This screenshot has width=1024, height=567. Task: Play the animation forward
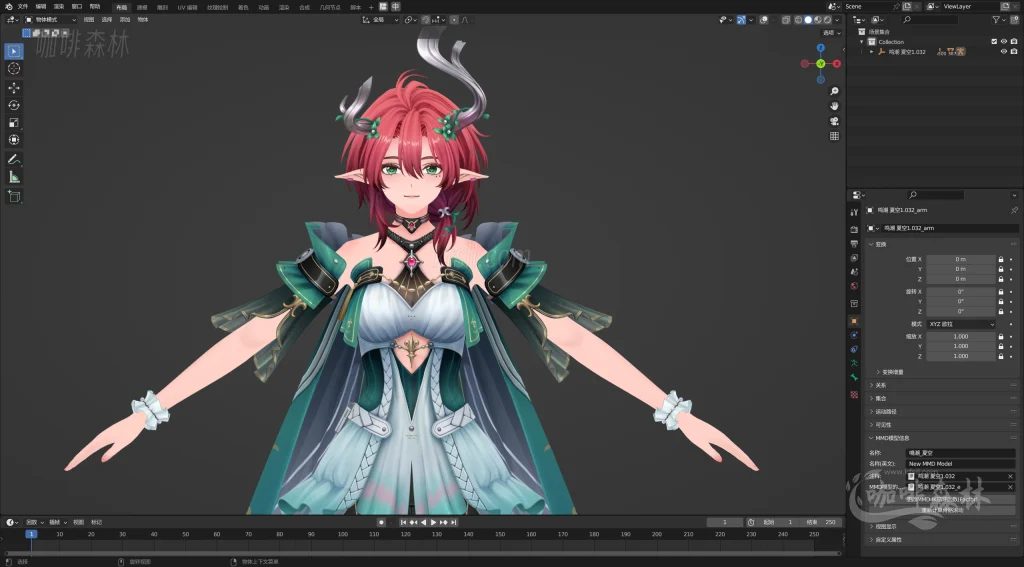[432, 523]
